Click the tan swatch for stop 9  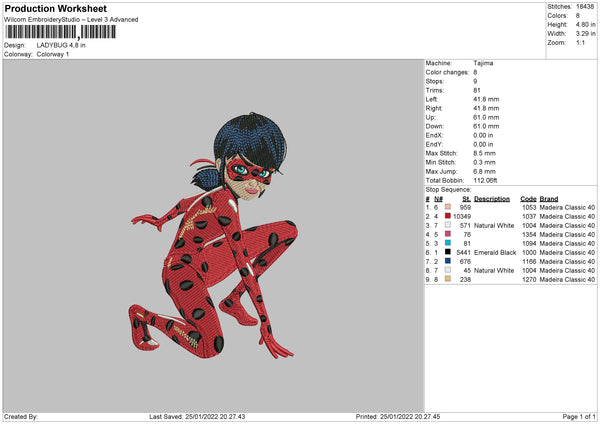coord(448,279)
